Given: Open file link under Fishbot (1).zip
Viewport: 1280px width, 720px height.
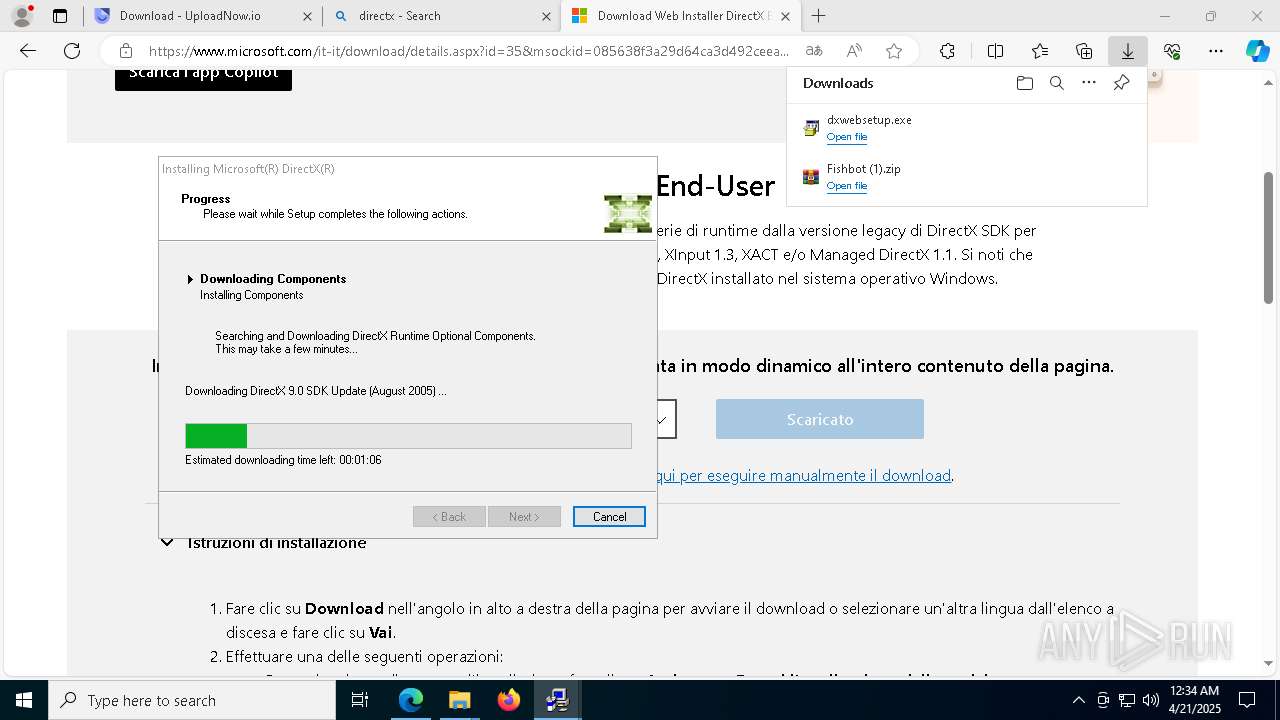Looking at the screenshot, I should [847, 186].
